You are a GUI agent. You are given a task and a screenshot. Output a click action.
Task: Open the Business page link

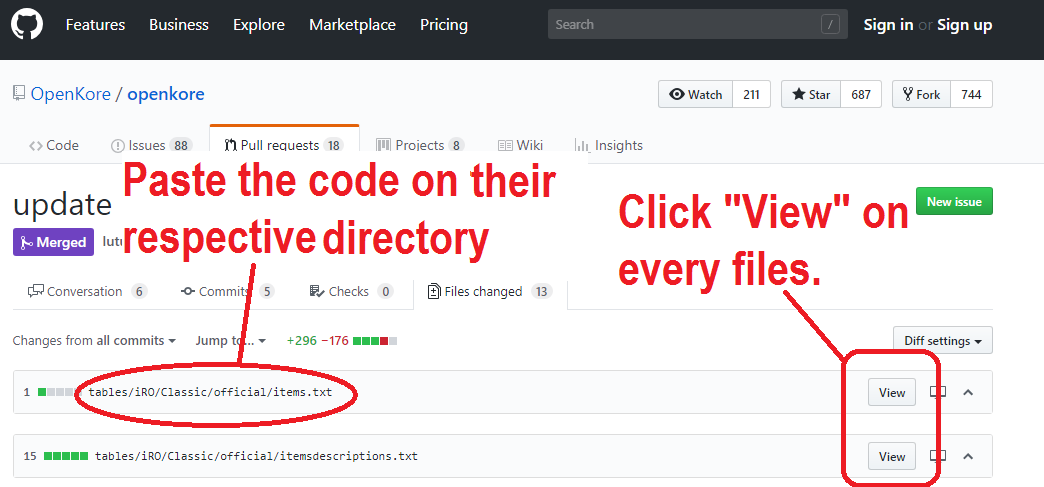click(x=178, y=25)
